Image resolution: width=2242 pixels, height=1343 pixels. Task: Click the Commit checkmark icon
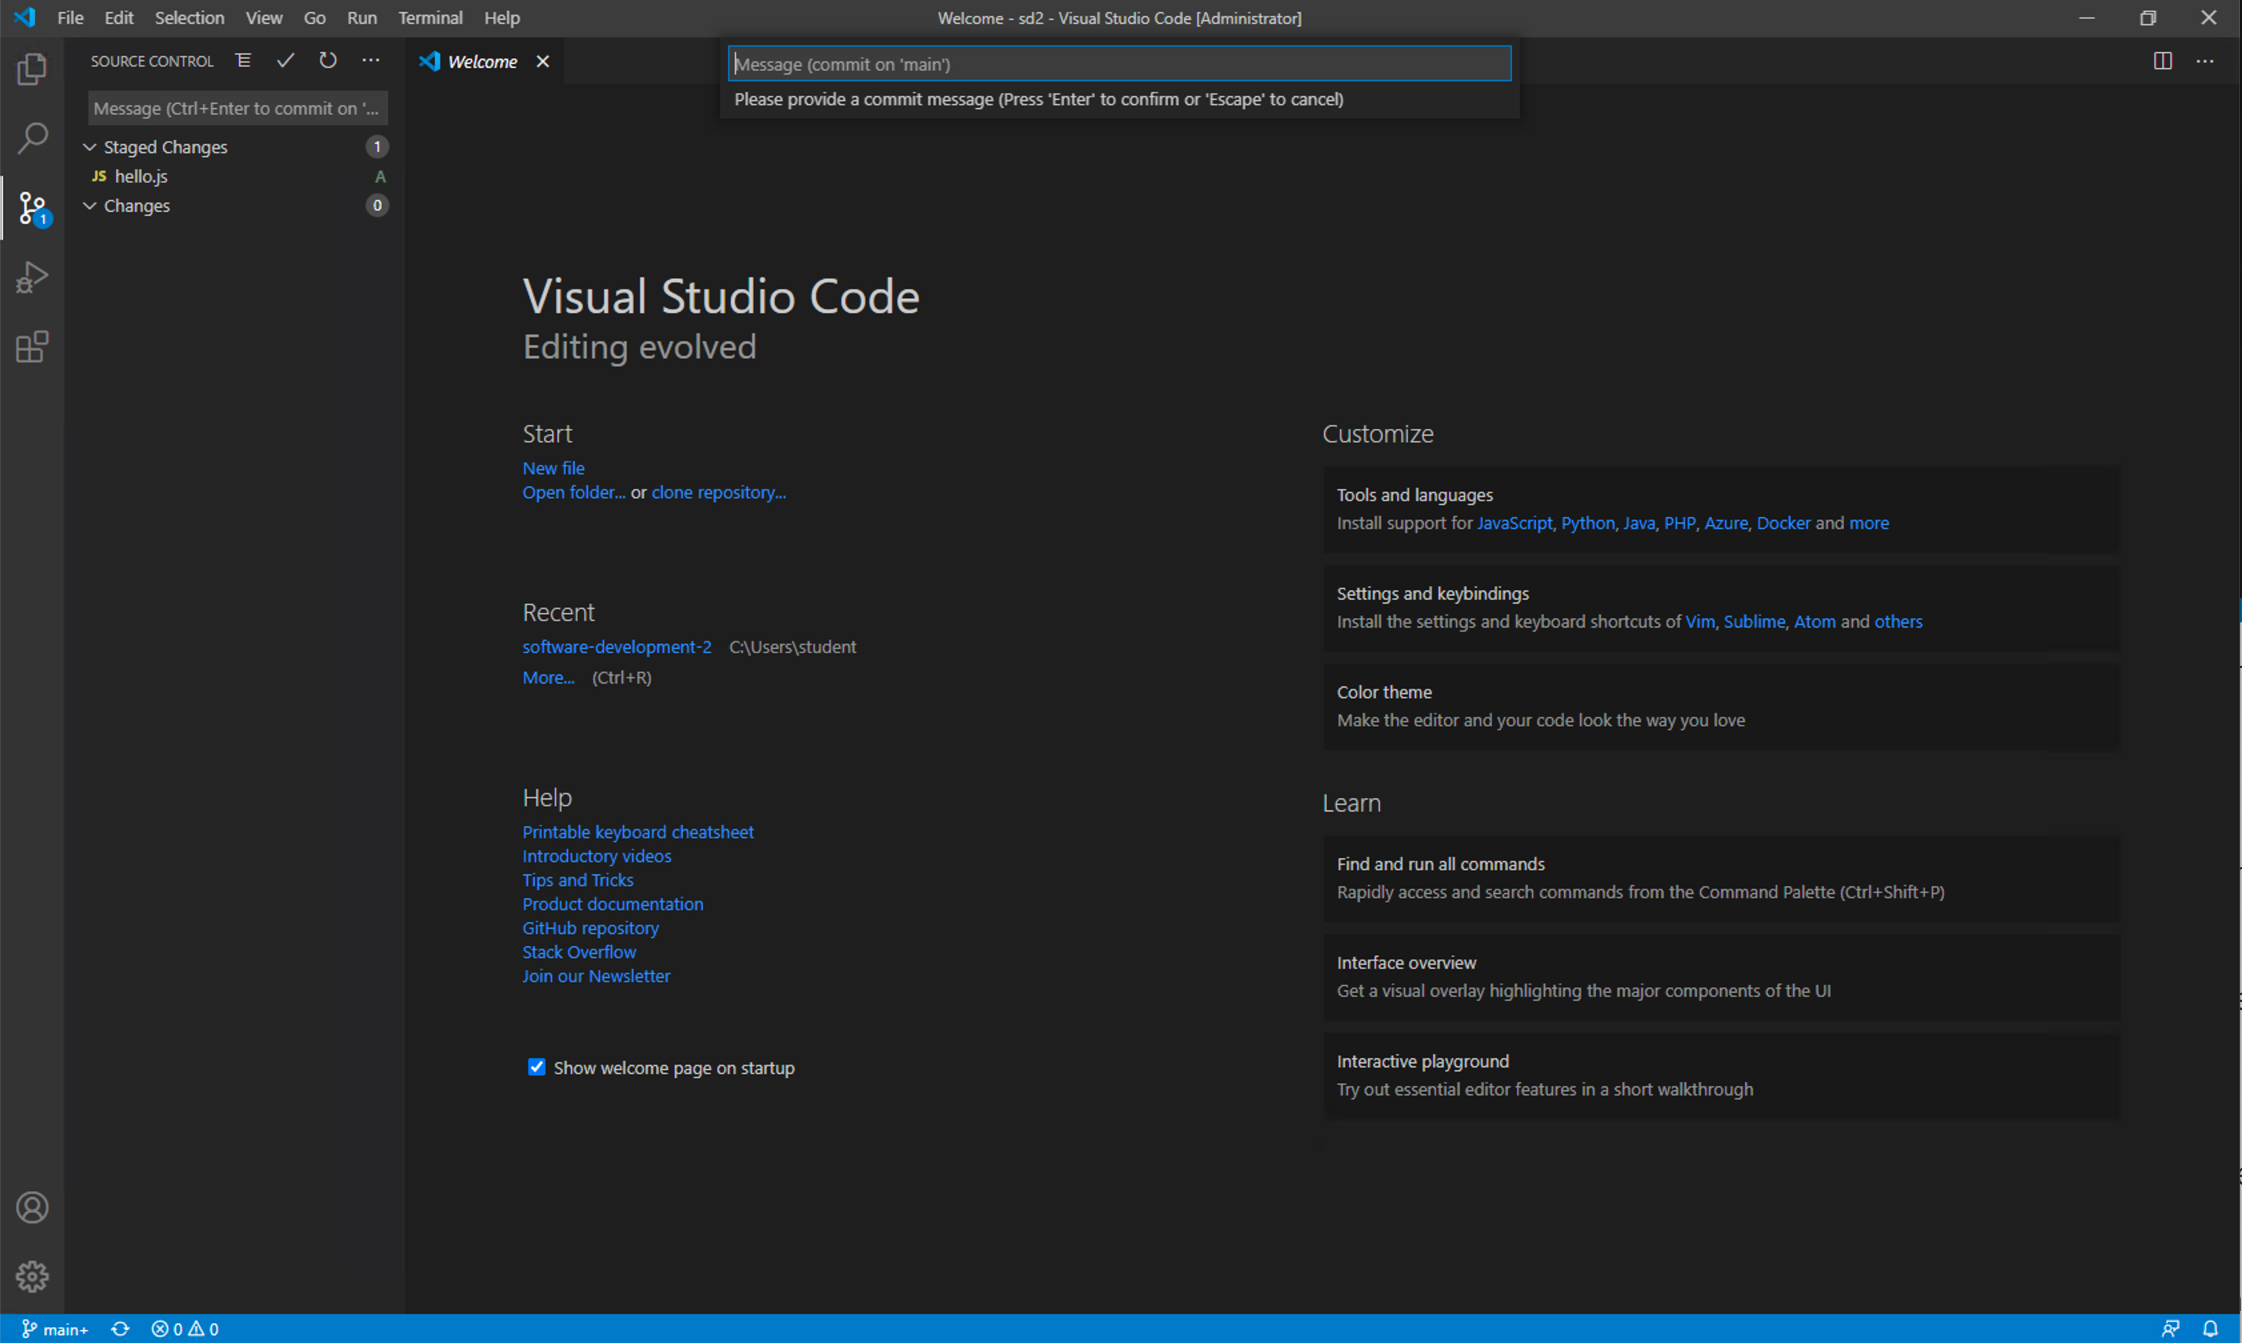click(286, 61)
